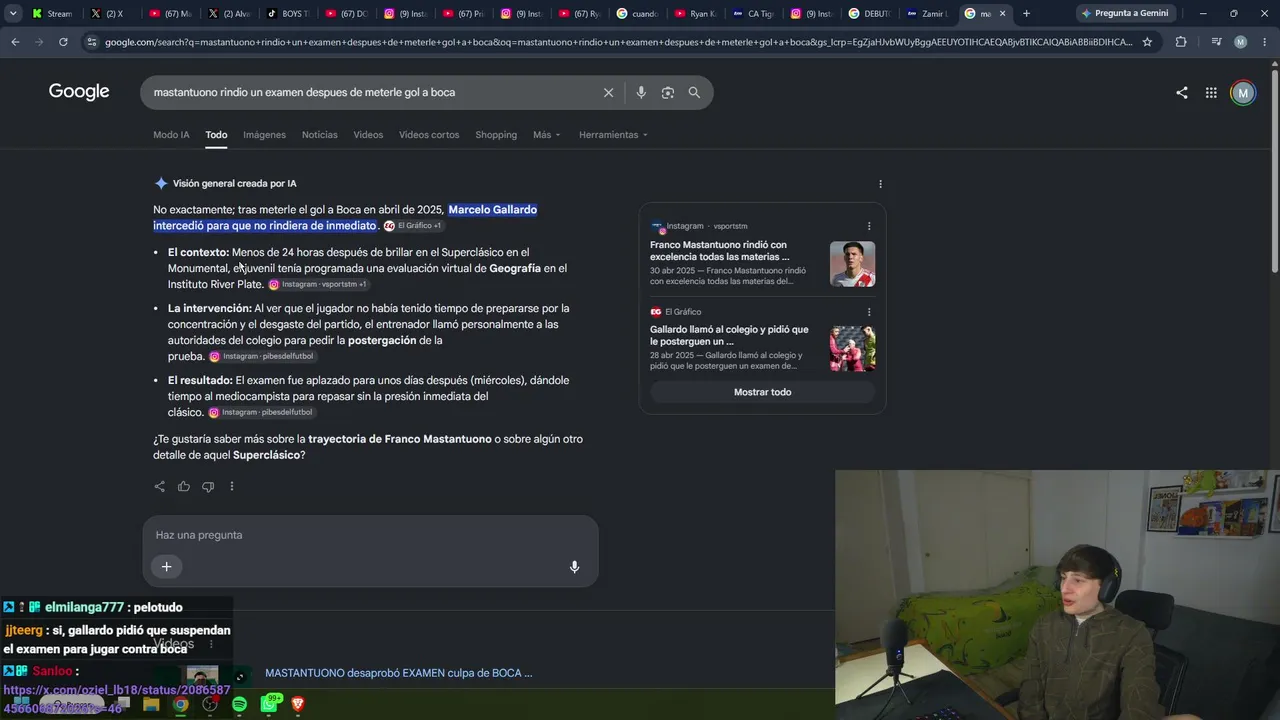Switch to the Stream browser tab

52,14
